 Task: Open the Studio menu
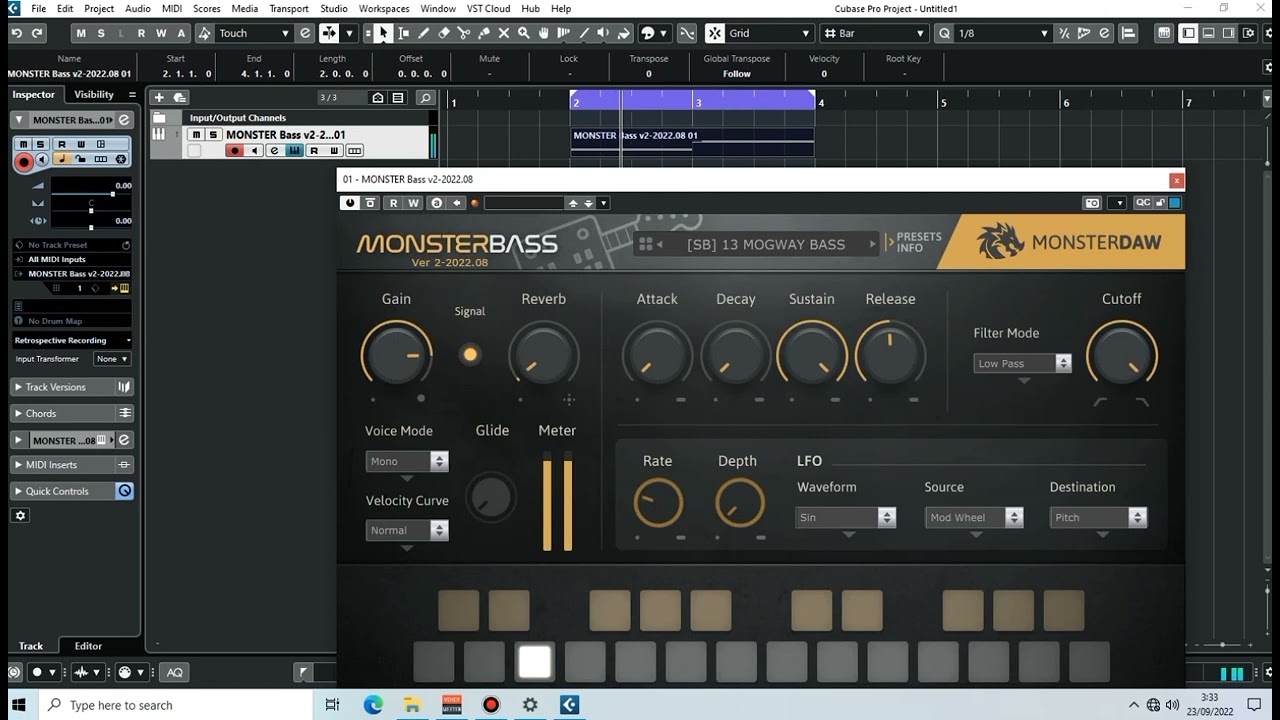point(333,8)
